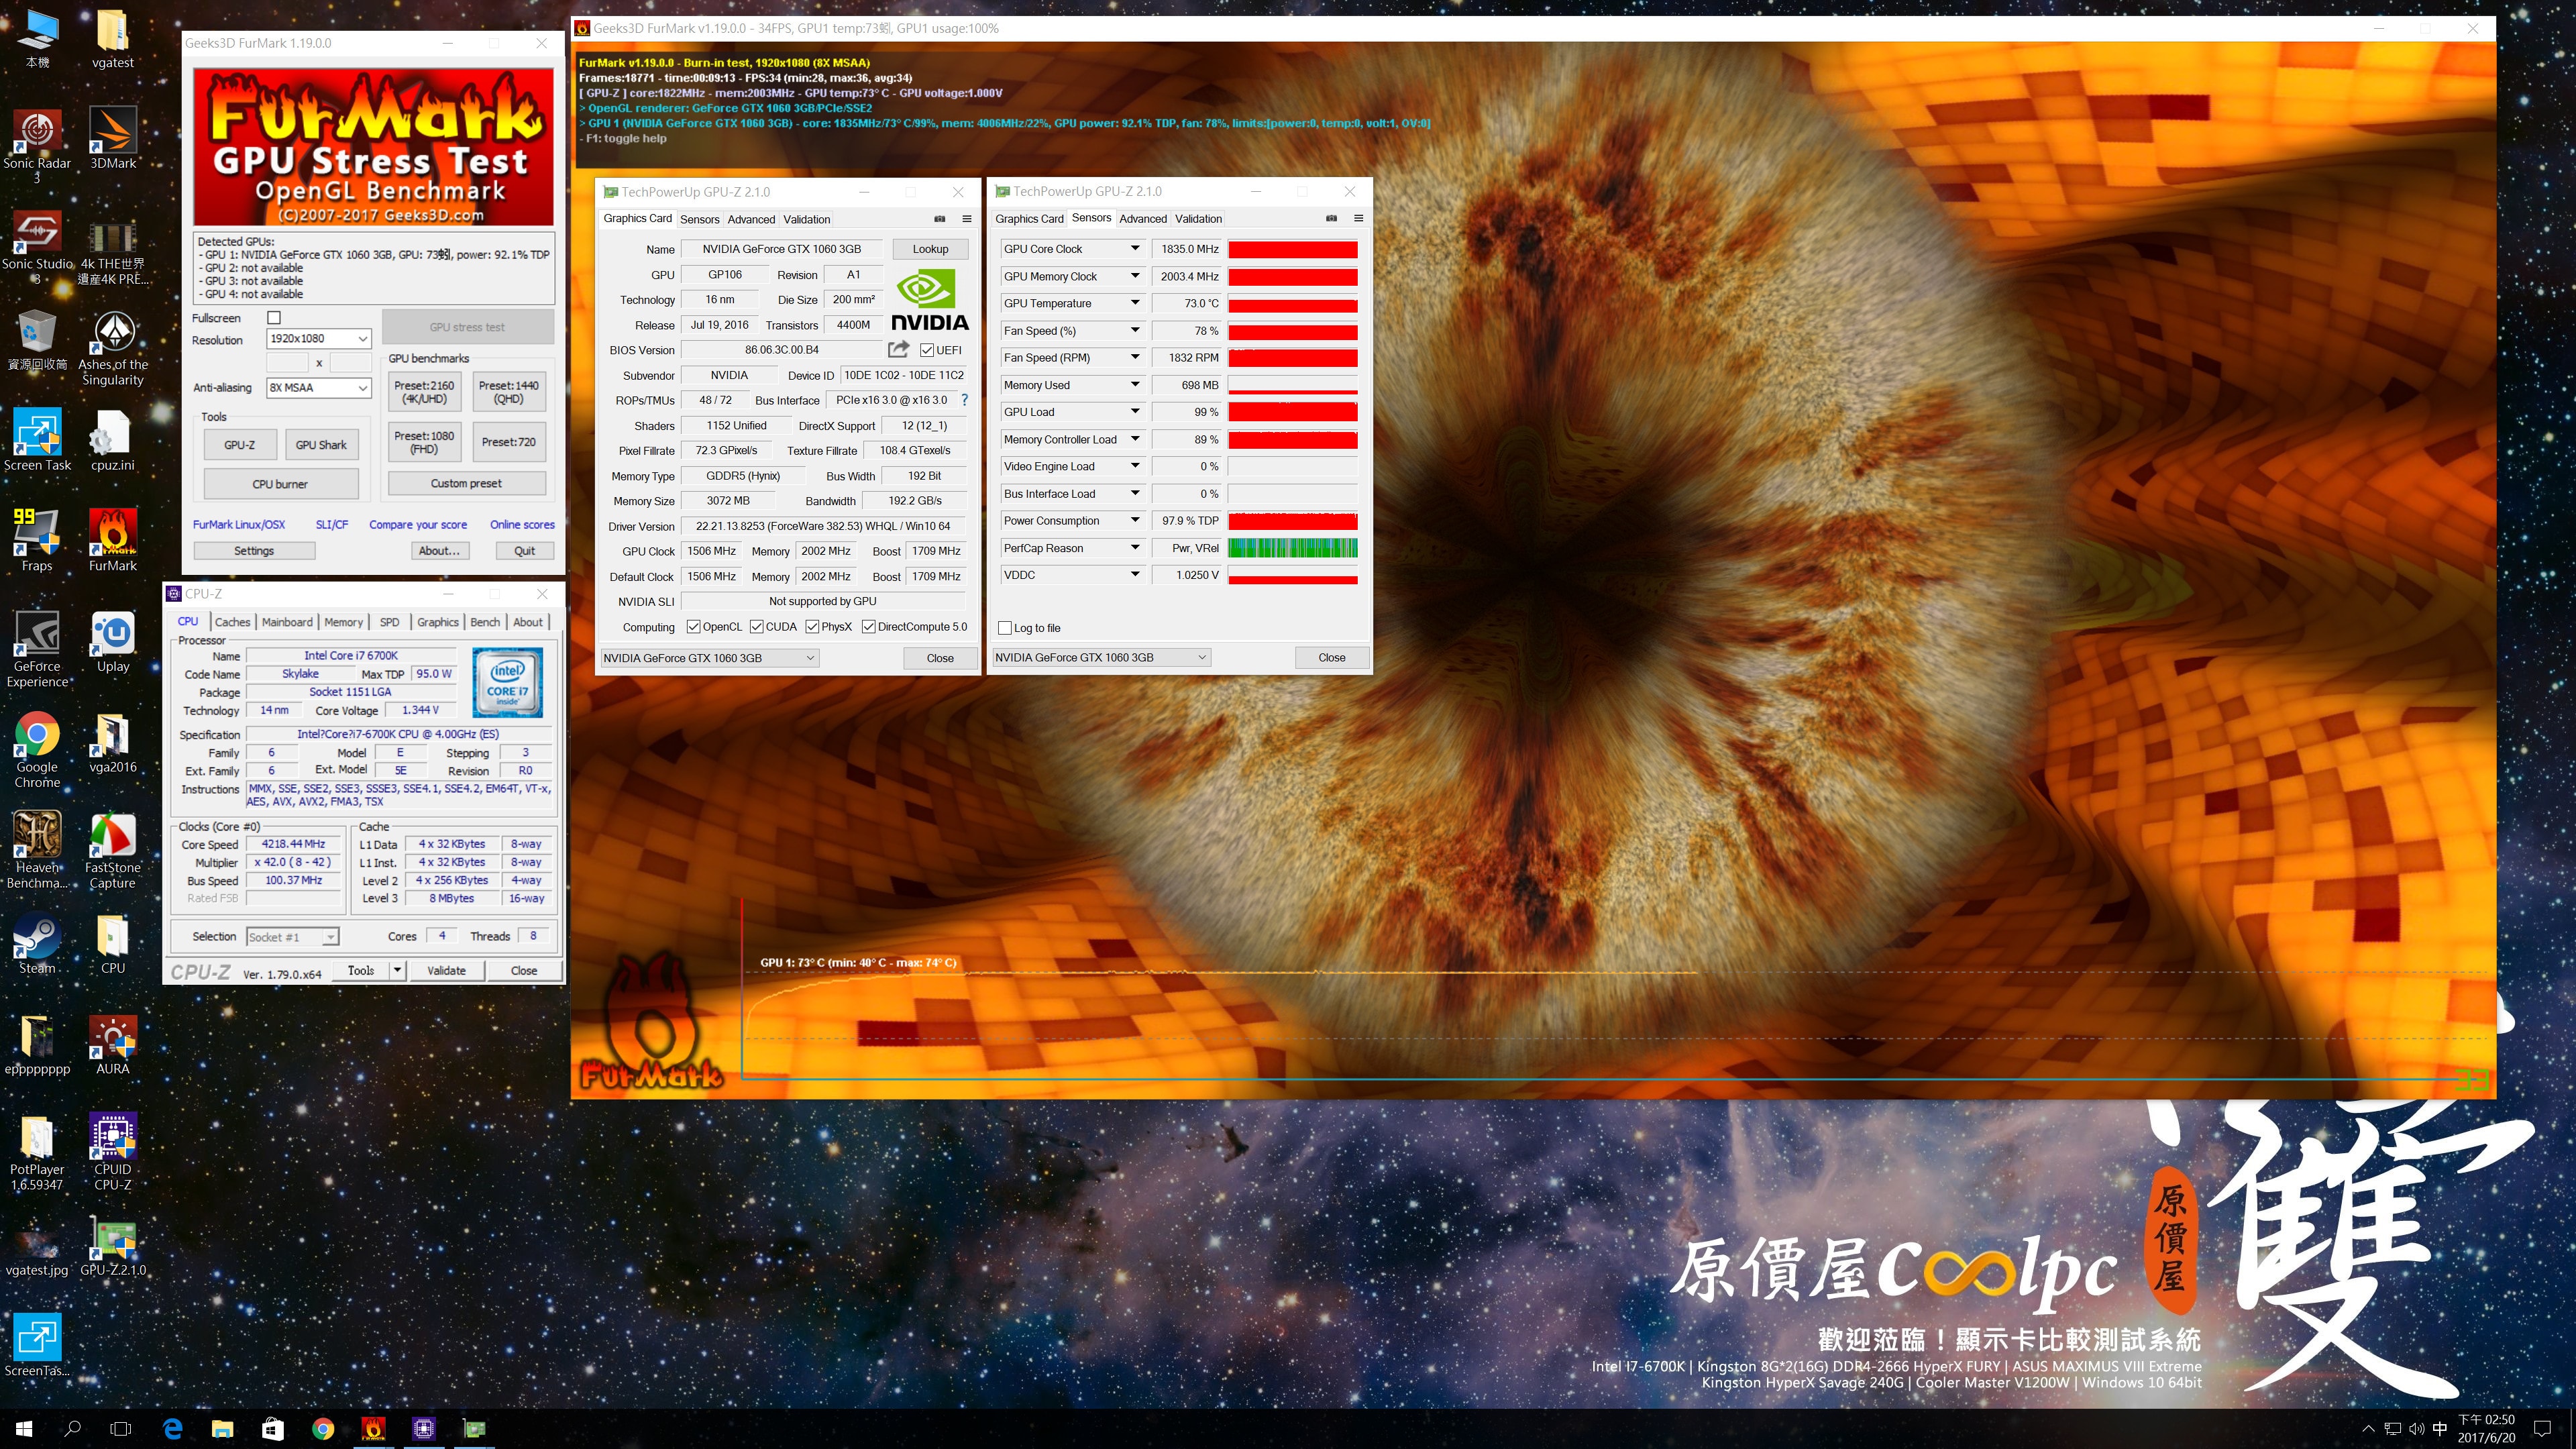
Task: Toggle the CUDA checkbox
Action: tap(757, 627)
